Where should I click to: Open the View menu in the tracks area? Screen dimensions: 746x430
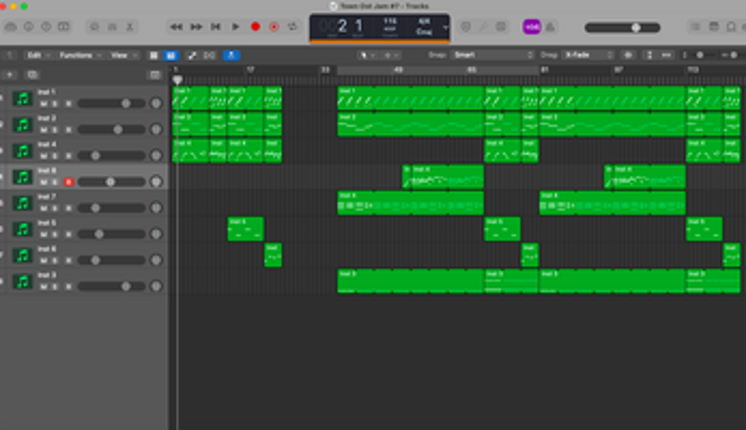122,55
